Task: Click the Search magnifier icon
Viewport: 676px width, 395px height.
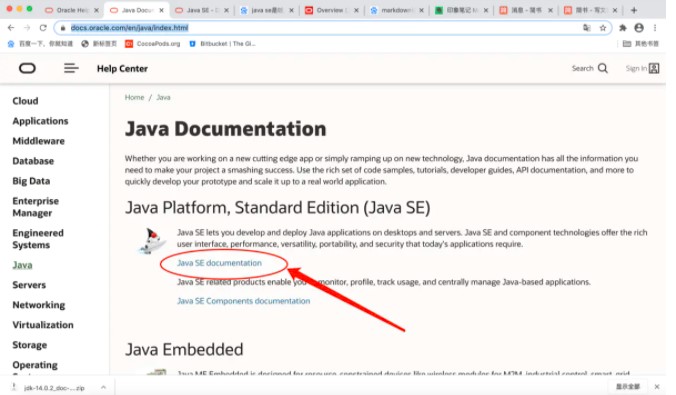Action: [603, 68]
